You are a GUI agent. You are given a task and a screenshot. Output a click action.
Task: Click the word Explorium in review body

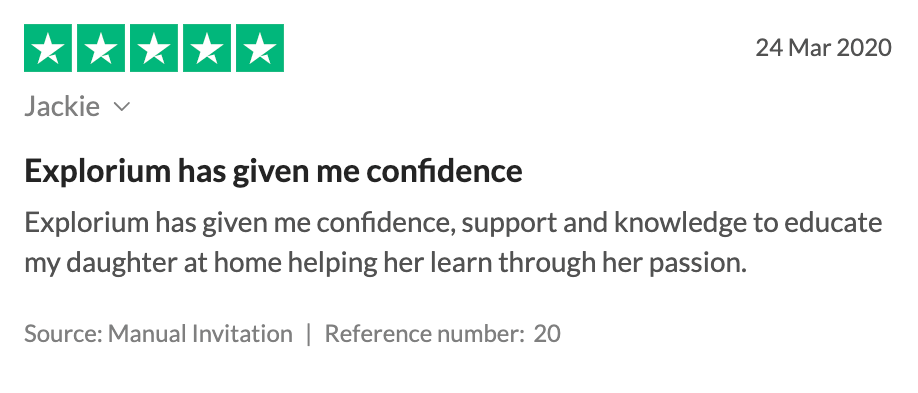87,224
